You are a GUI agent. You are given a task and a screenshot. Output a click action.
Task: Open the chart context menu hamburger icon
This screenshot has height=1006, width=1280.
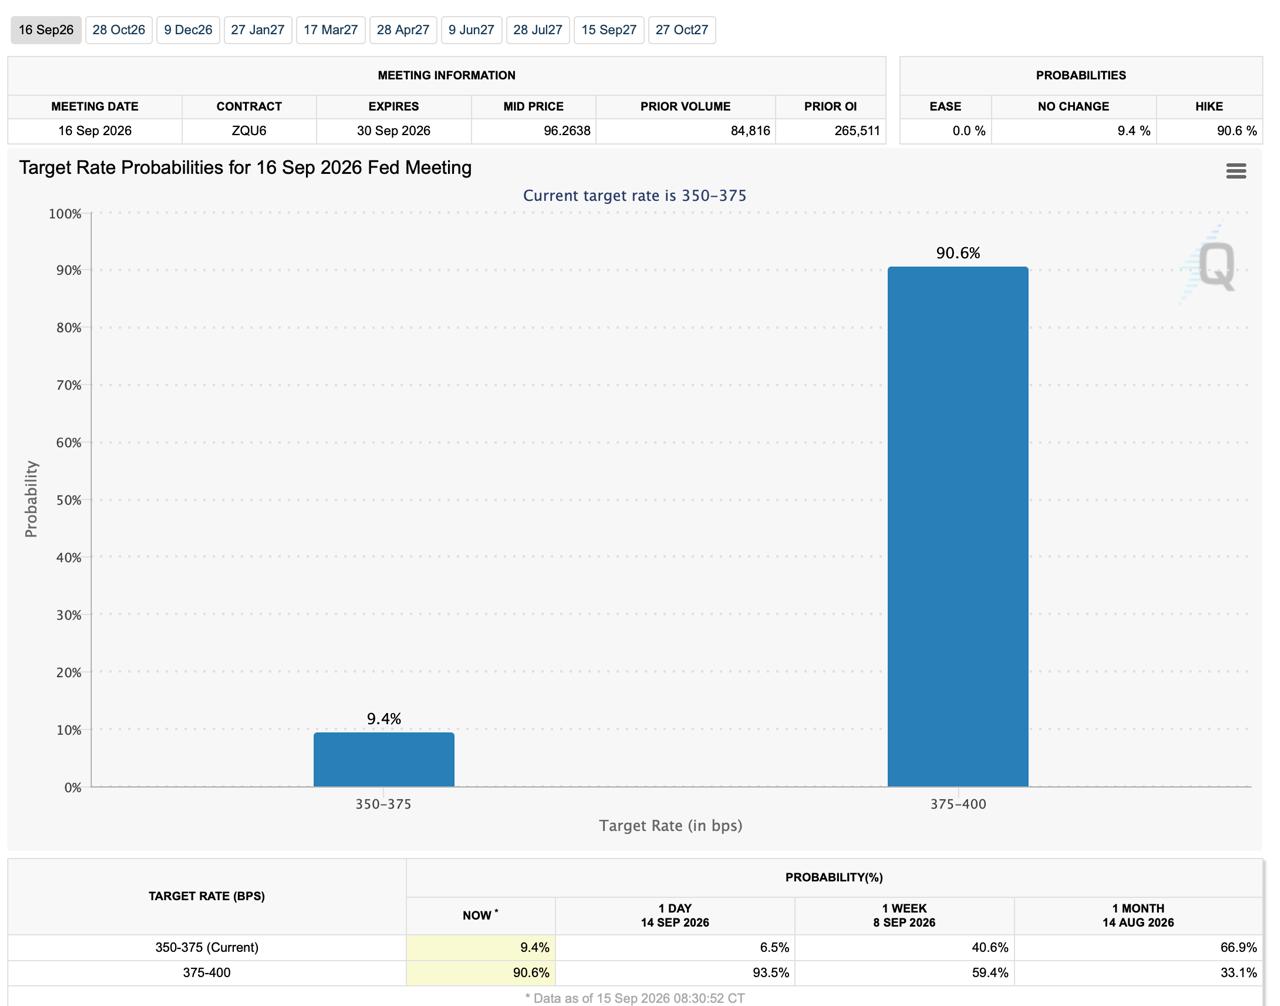(1236, 171)
